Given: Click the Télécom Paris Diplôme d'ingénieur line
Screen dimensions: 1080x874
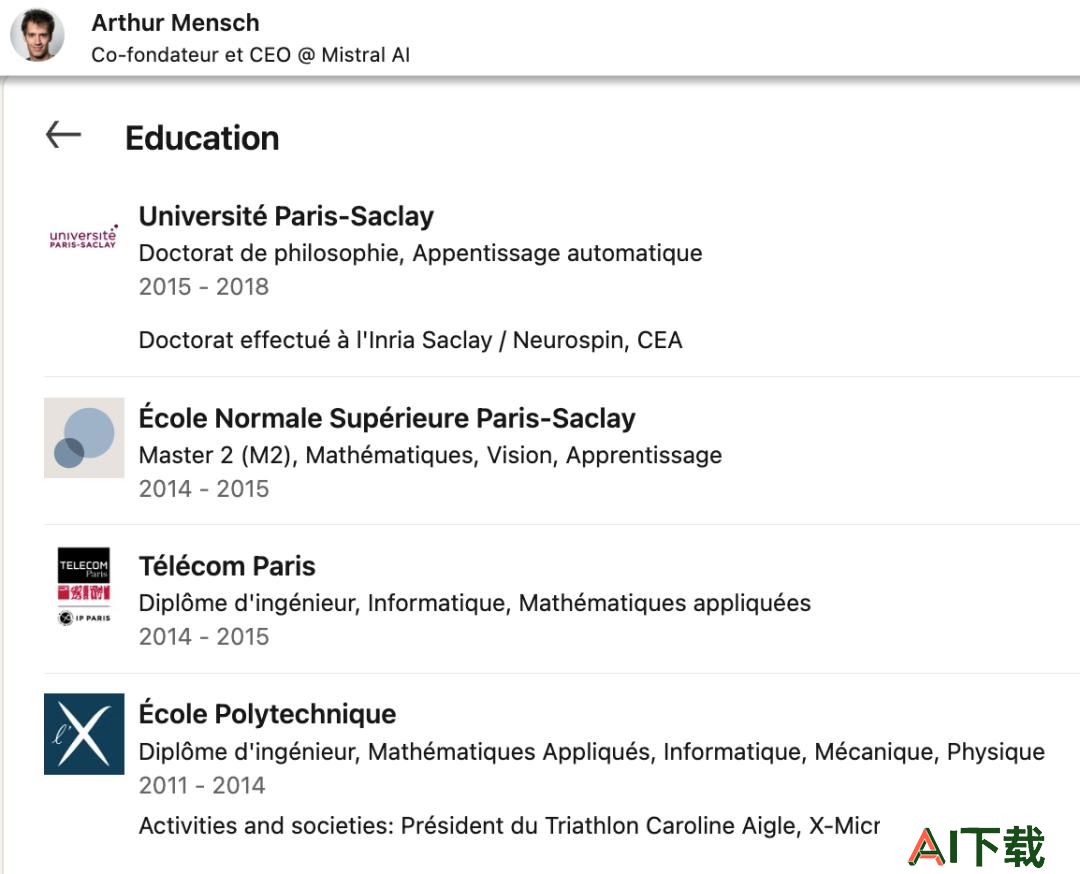Looking at the screenshot, I should click(475, 603).
